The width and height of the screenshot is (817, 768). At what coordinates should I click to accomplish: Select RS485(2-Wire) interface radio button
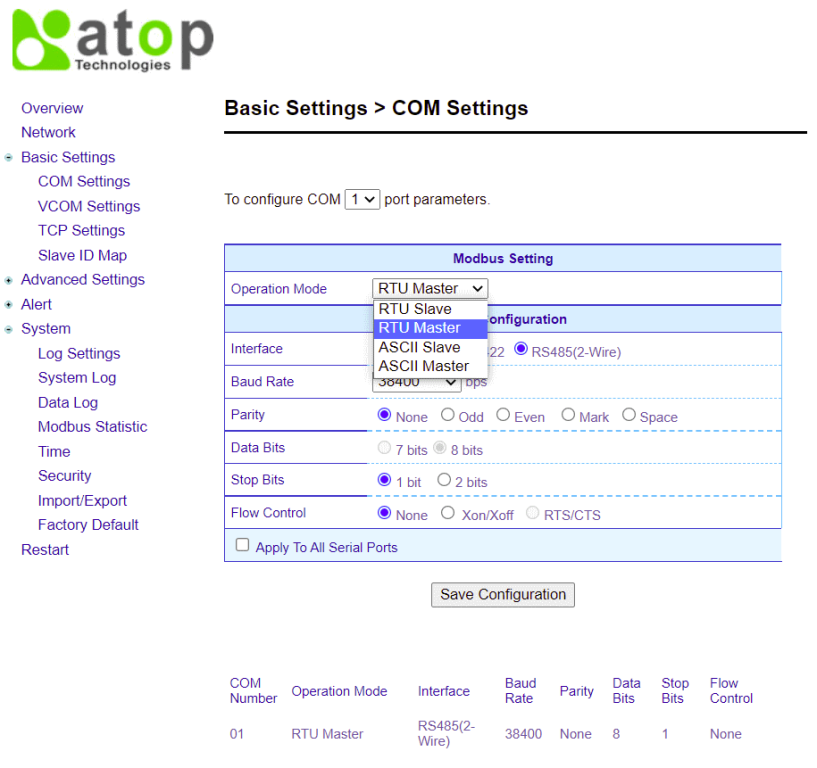click(x=521, y=349)
